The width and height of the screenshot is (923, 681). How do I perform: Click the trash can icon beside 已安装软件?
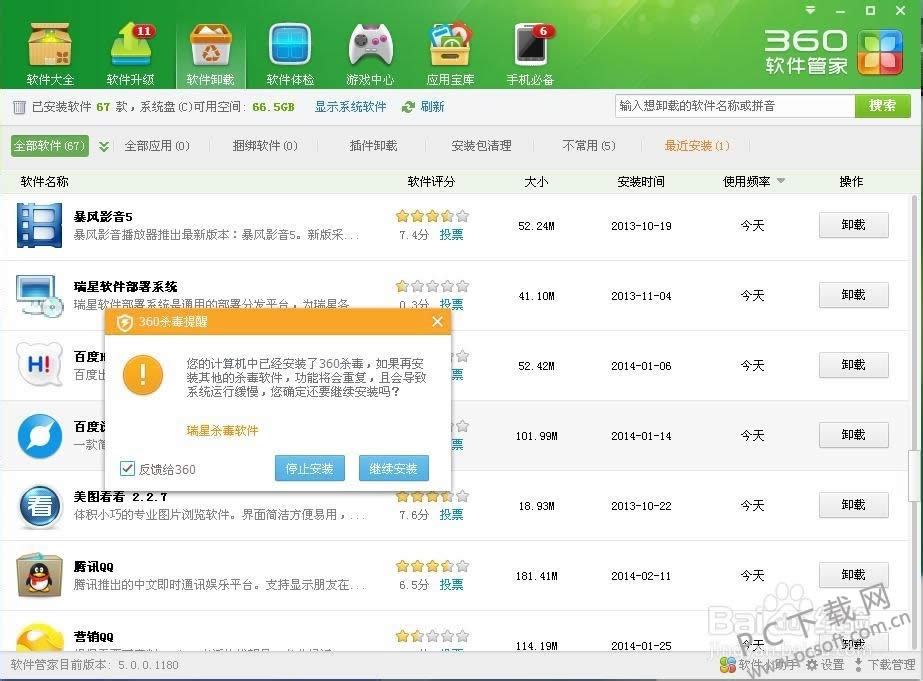pyautogui.click(x=19, y=107)
